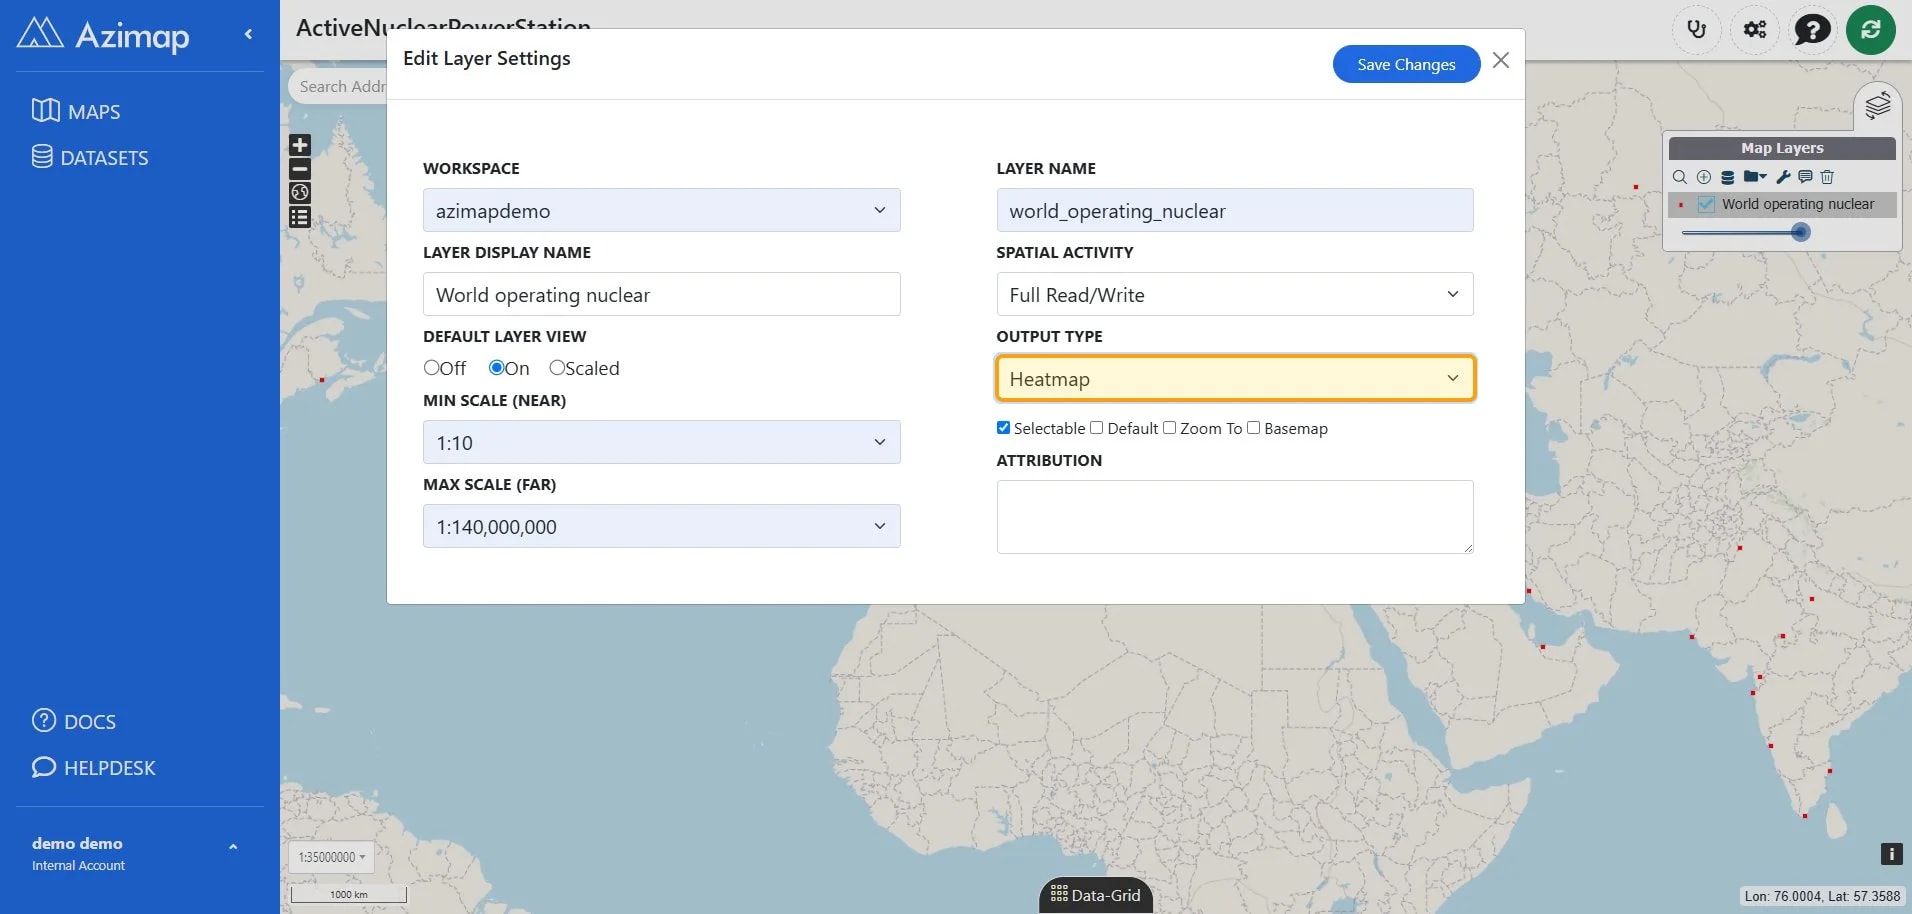Click the Save Changes button
The image size is (1912, 914).
coord(1406,64)
